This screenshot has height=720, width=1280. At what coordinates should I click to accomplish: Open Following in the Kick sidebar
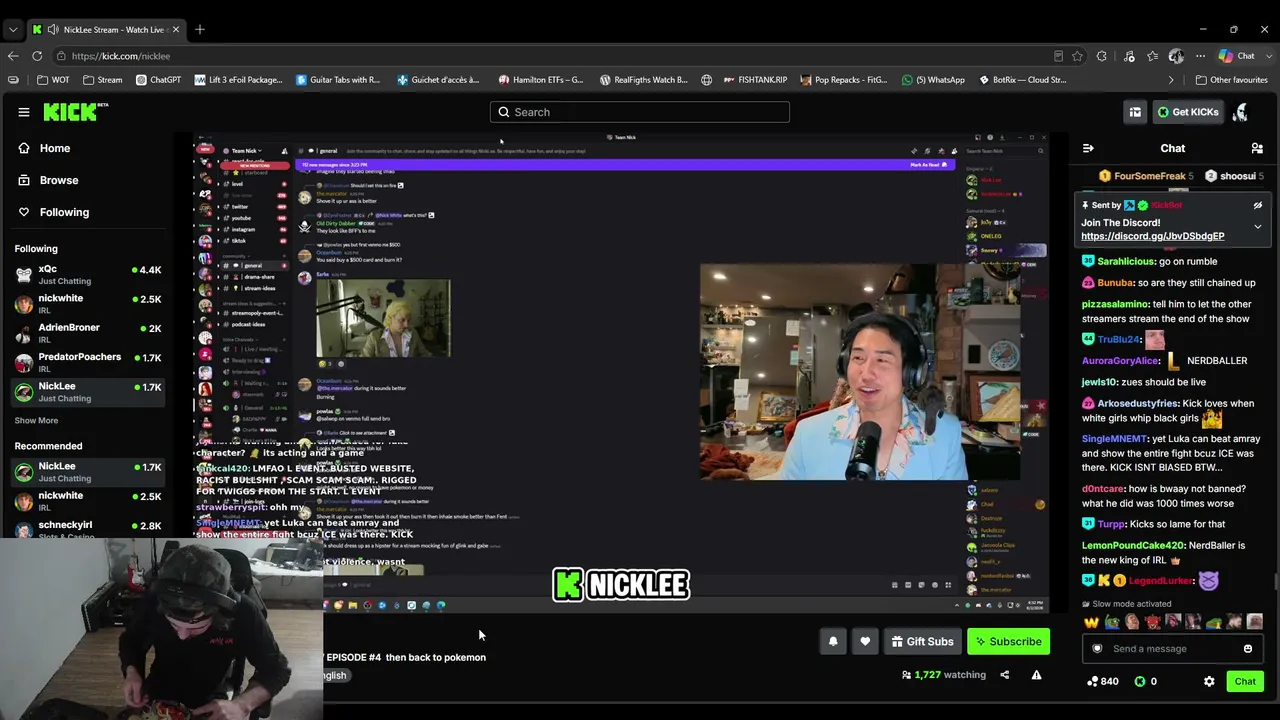coord(64,212)
